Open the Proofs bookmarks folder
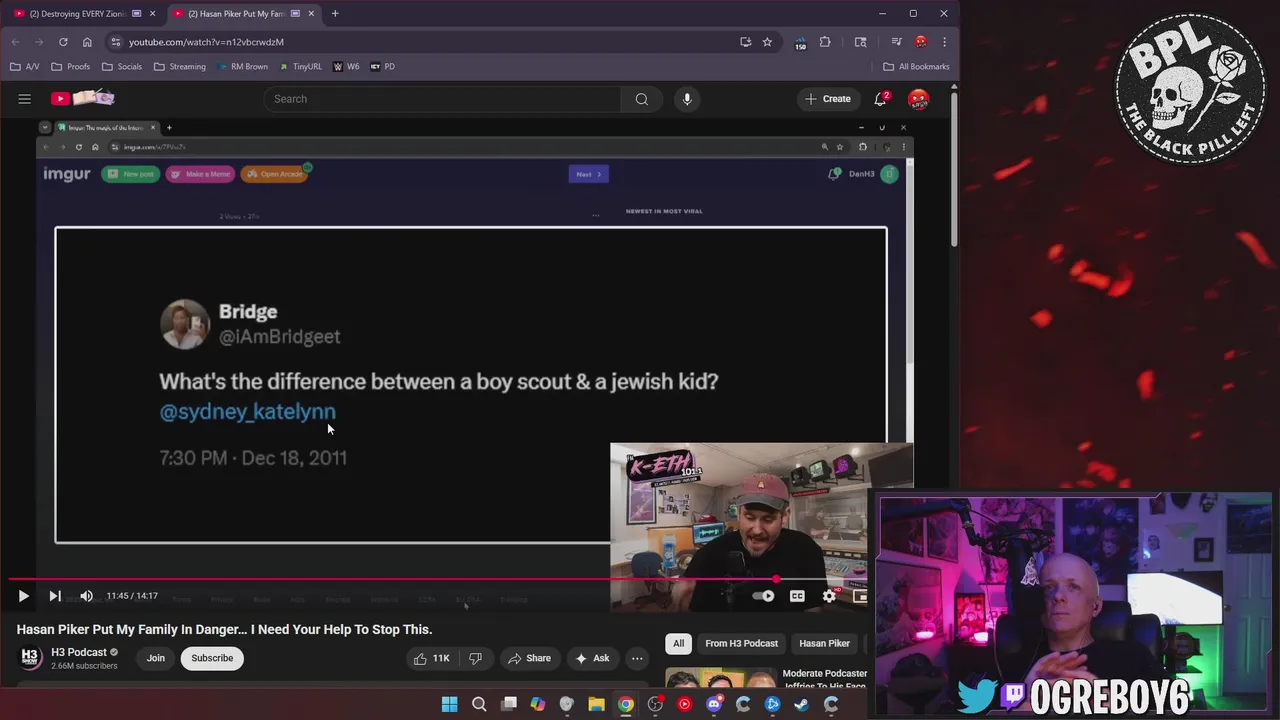1280x720 pixels. coord(71,67)
